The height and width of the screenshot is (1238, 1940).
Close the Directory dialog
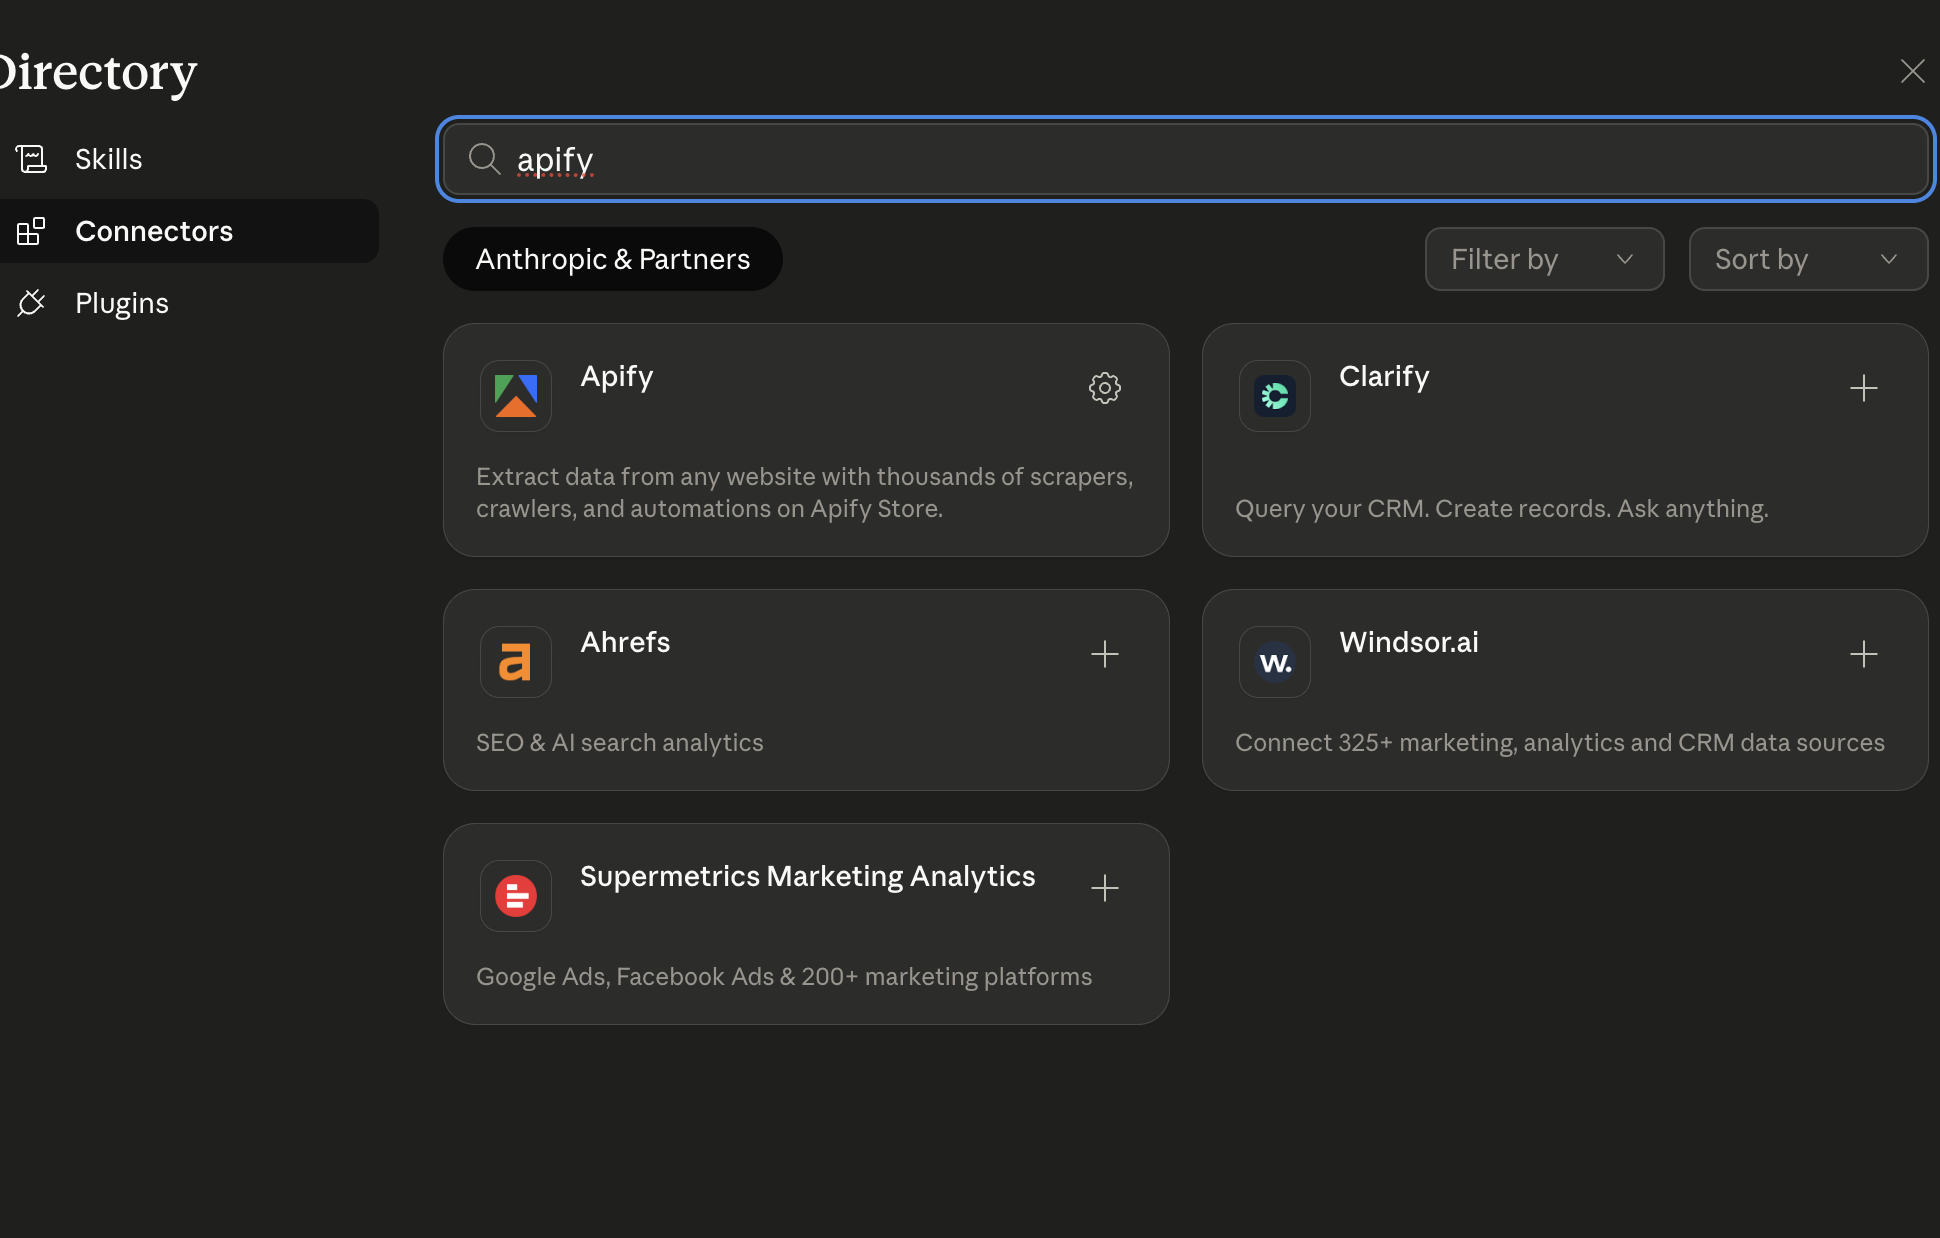[1912, 71]
